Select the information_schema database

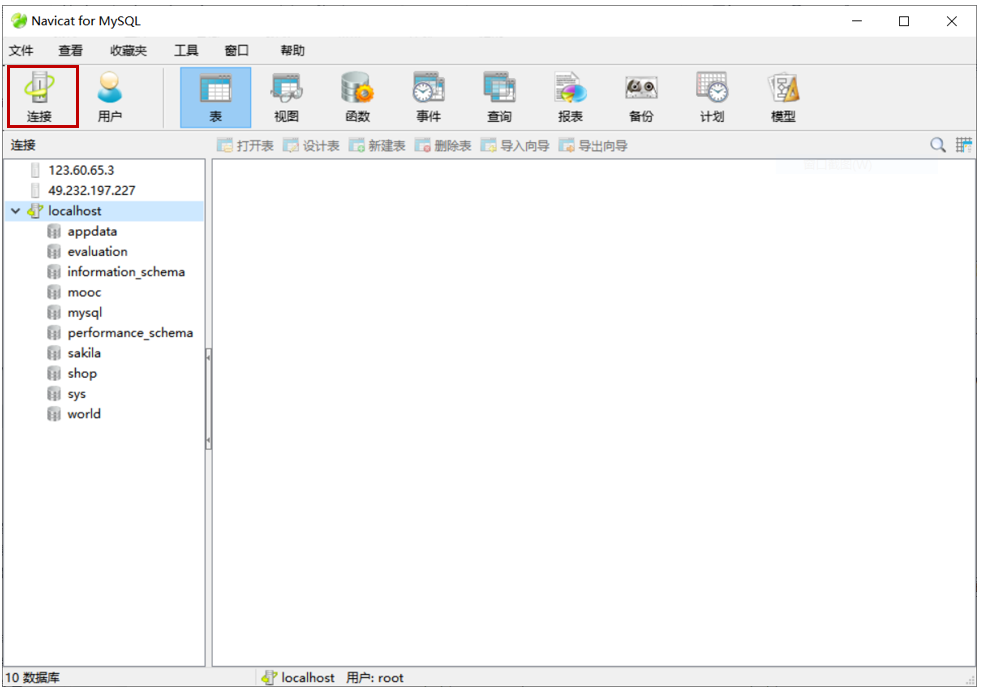126,272
